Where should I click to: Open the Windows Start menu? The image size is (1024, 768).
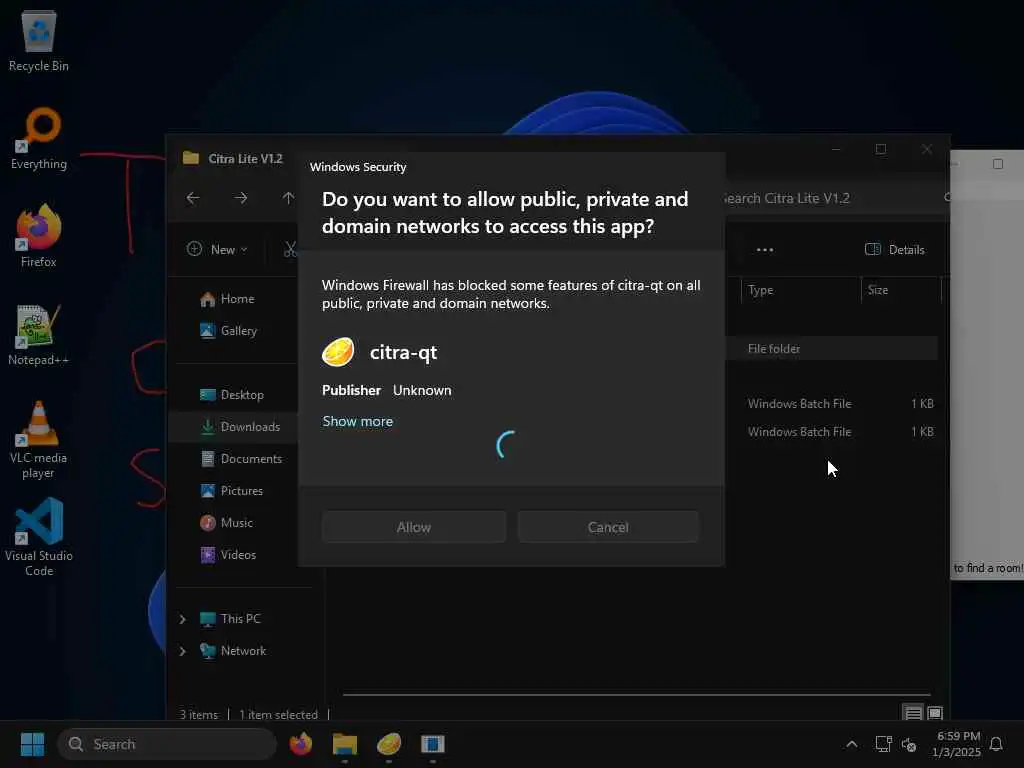point(32,744)
